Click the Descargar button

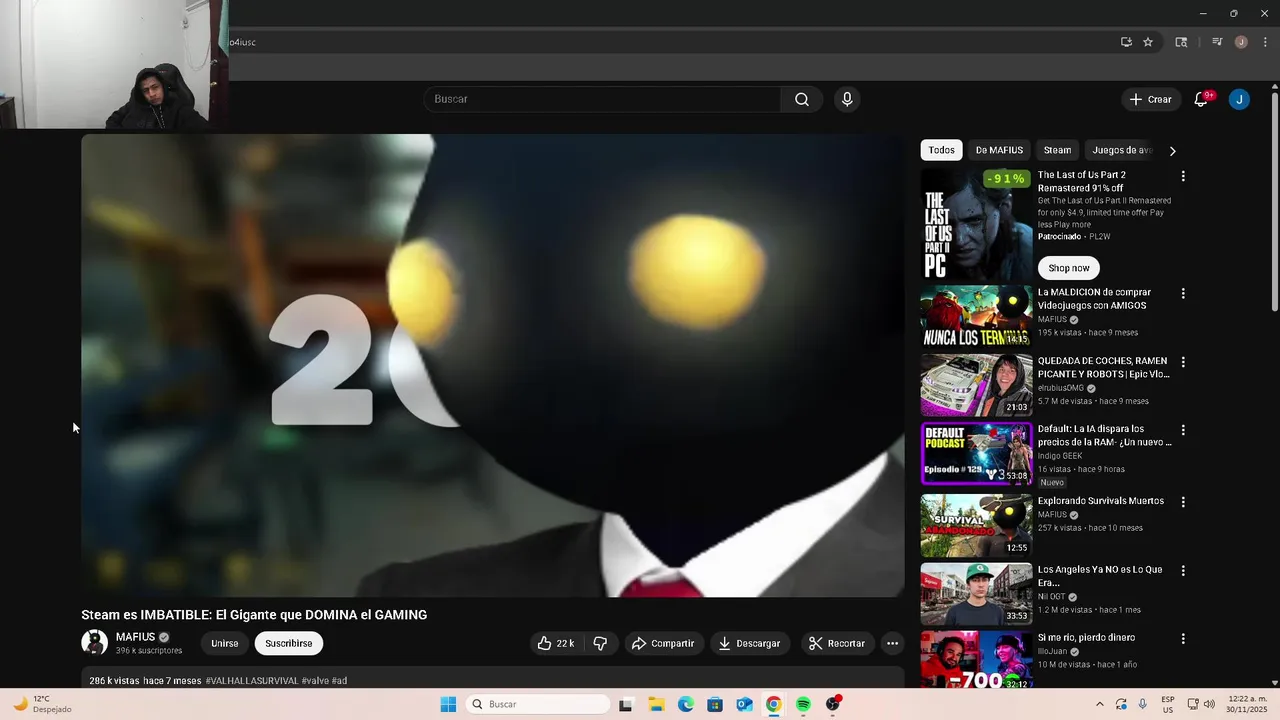pos(749,643)
